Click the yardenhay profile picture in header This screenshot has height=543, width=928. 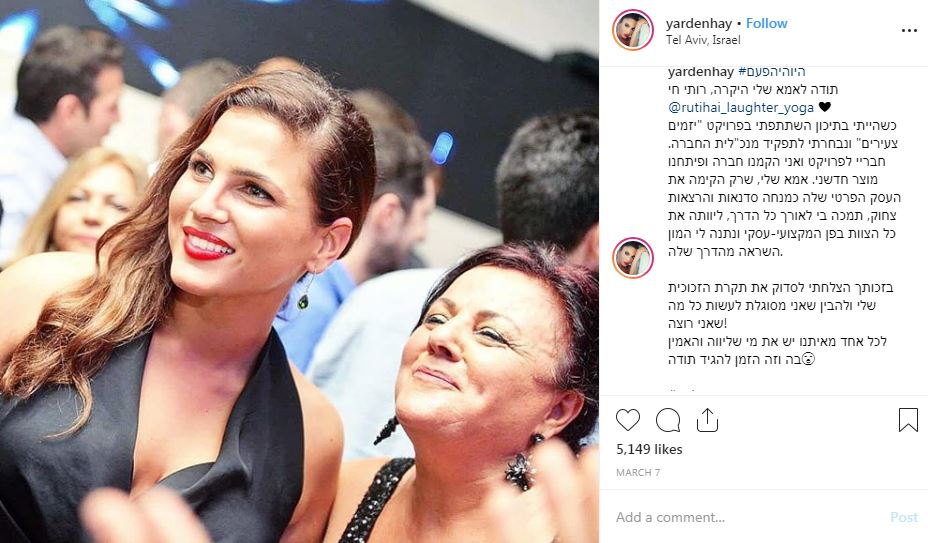[633, 30]
